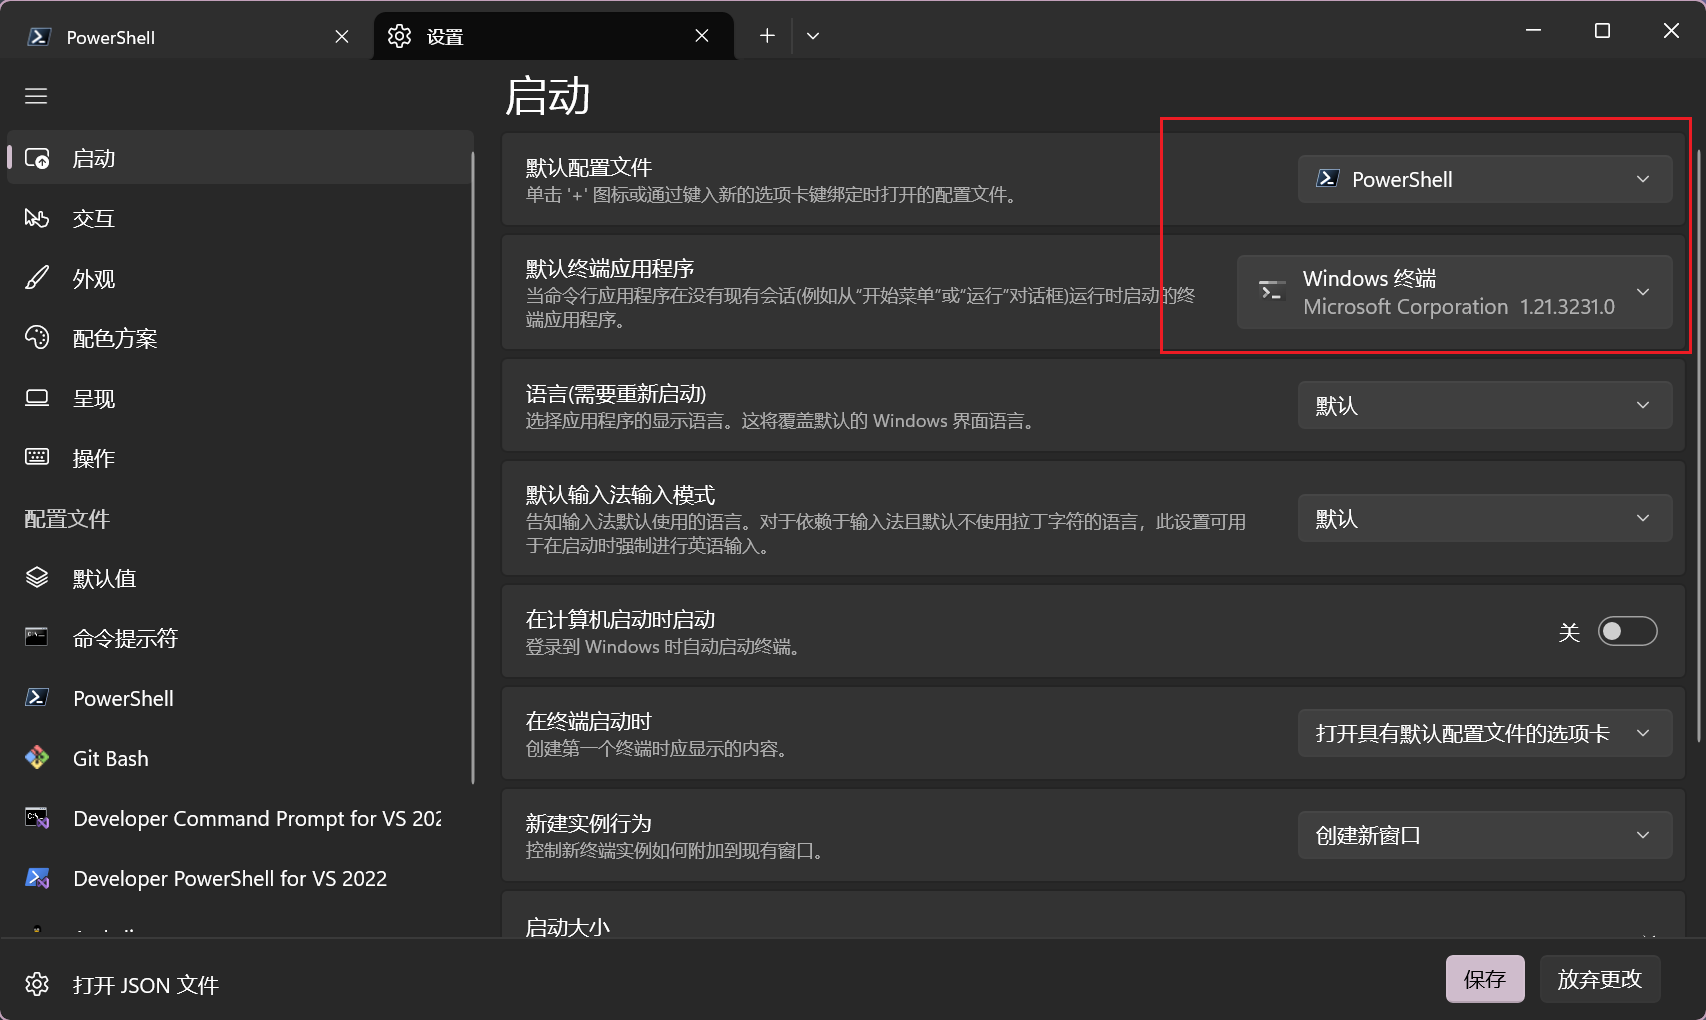Click the 交互 pointer icon in sidebar

pos(37,218)
